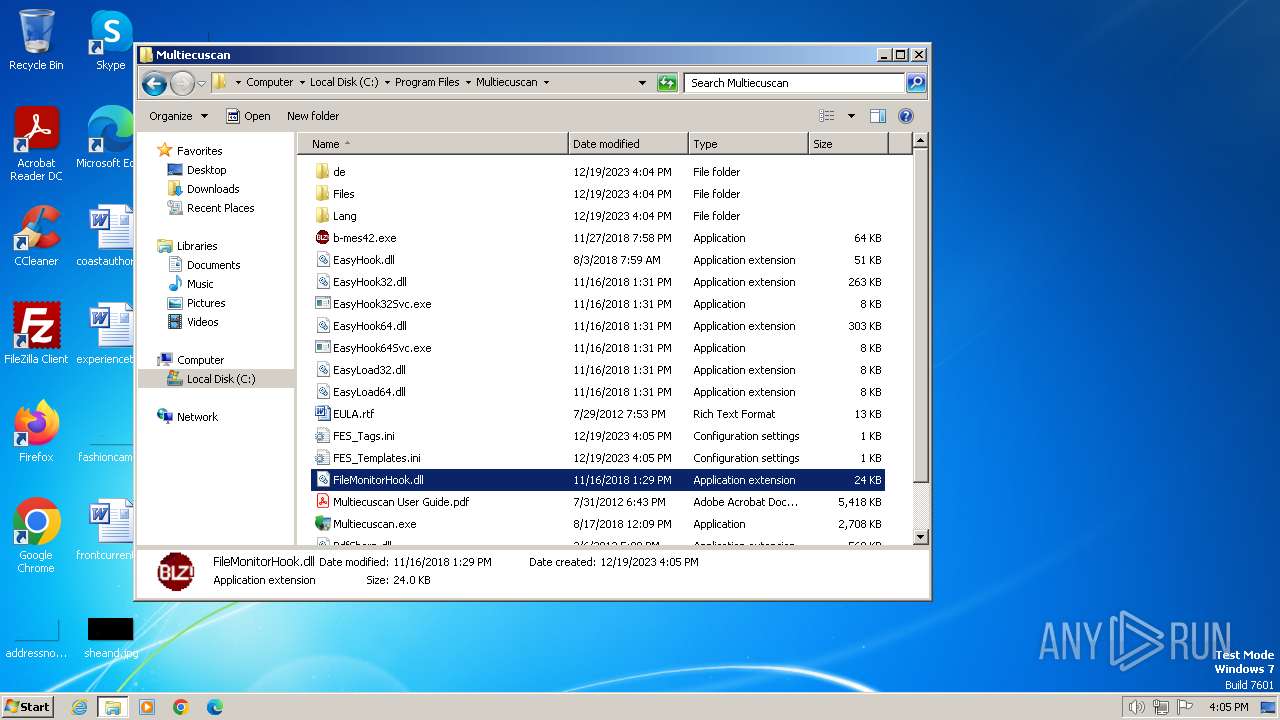Change view using the views icon

pos(827,116)
